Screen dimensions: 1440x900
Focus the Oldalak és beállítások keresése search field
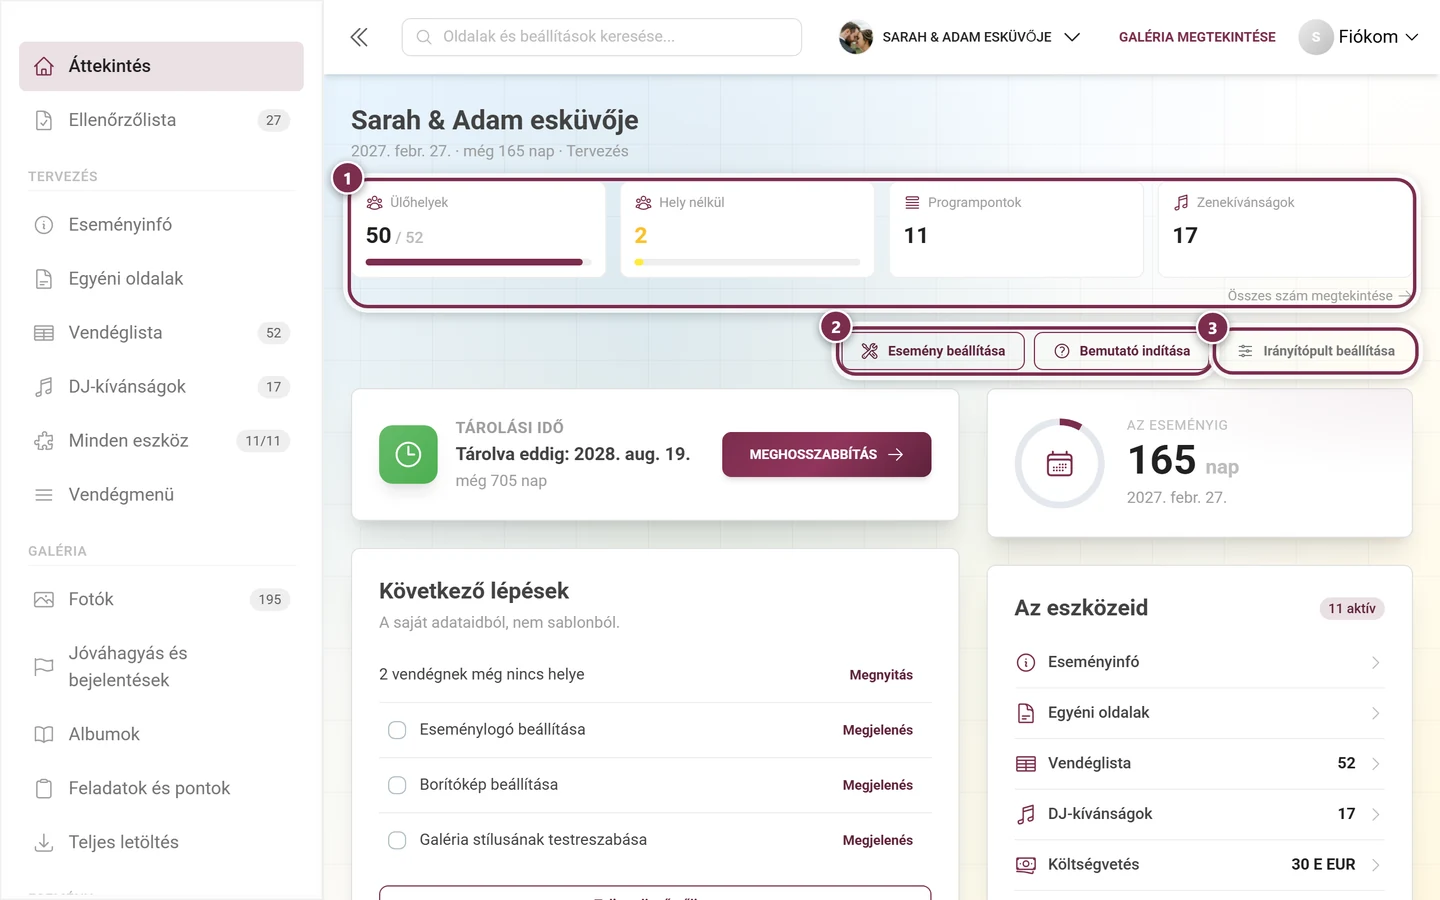(602, 37)
